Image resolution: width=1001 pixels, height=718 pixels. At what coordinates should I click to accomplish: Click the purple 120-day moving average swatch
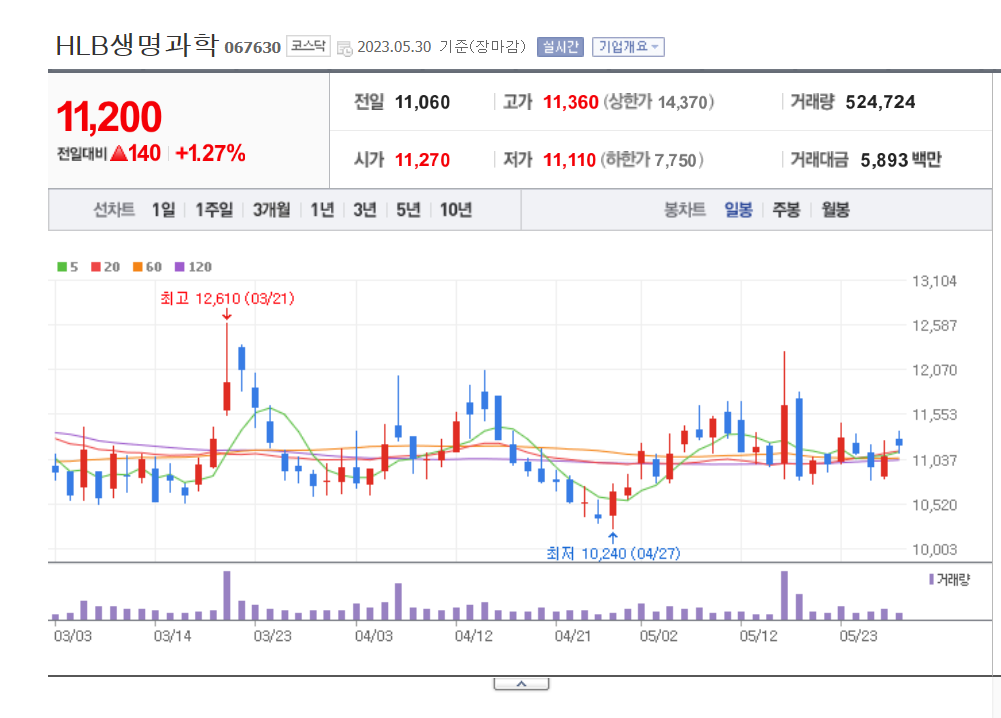tap(179, 267)
